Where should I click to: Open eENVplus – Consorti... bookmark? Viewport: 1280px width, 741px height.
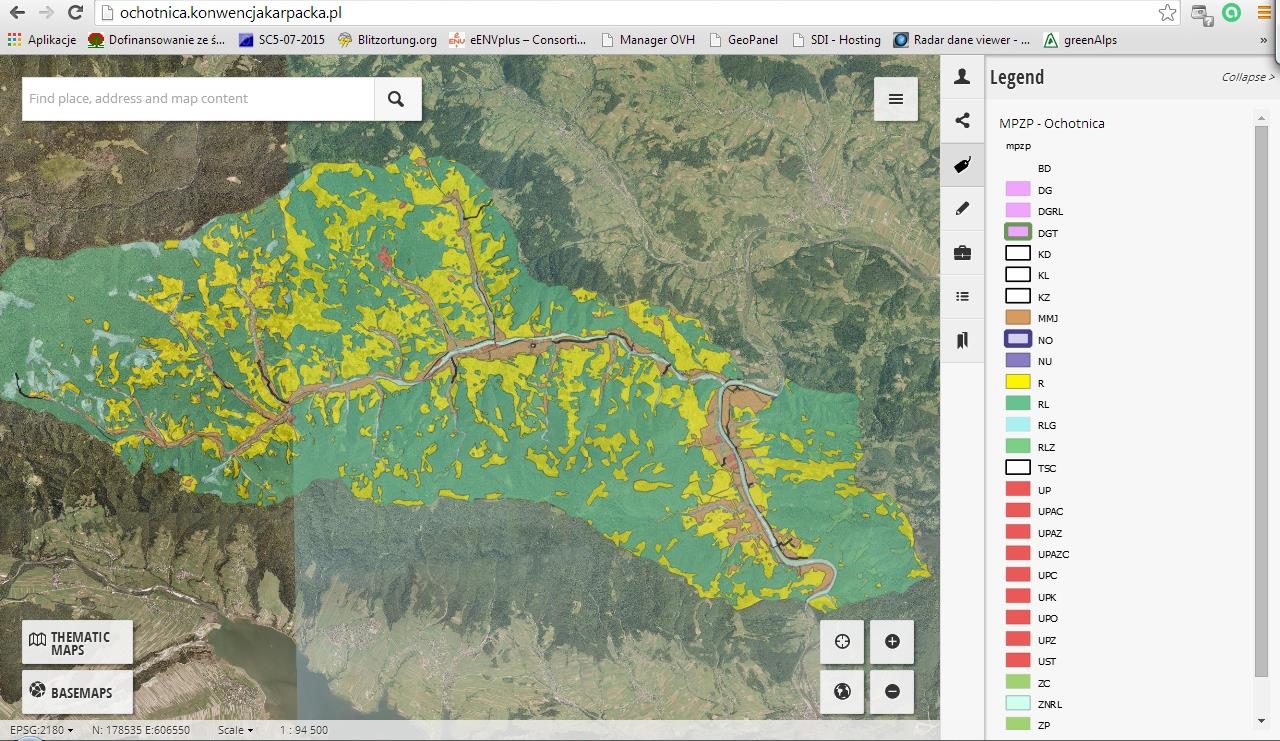pyautogui.click(x=517, y=40)
